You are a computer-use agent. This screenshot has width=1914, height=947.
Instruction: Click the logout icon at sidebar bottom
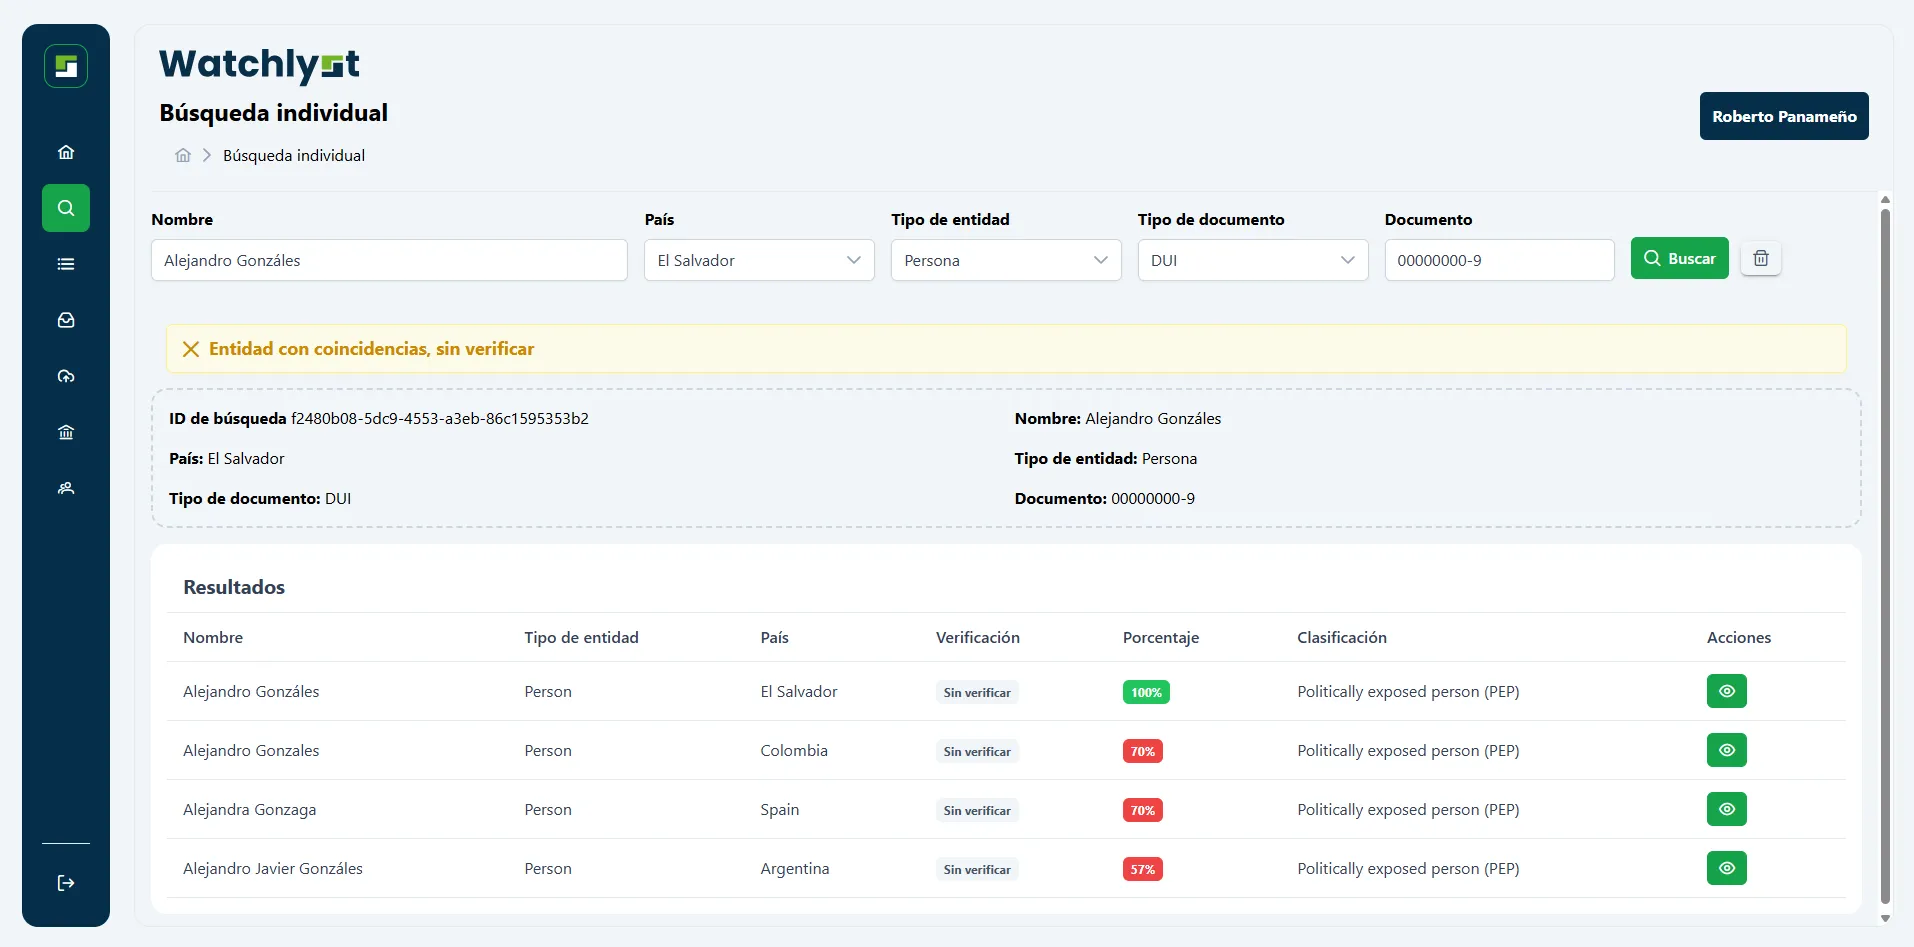[66, 883]
